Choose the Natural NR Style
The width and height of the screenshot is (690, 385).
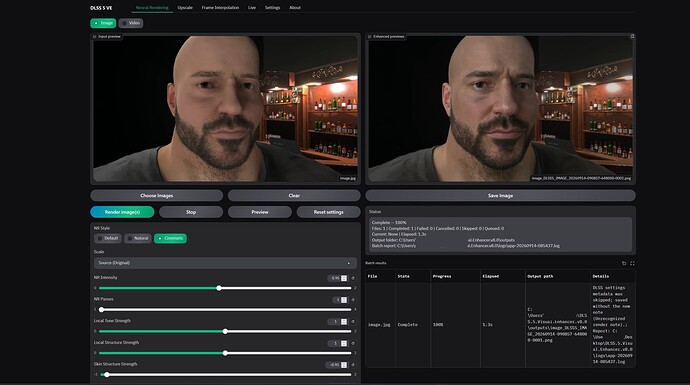138,238
